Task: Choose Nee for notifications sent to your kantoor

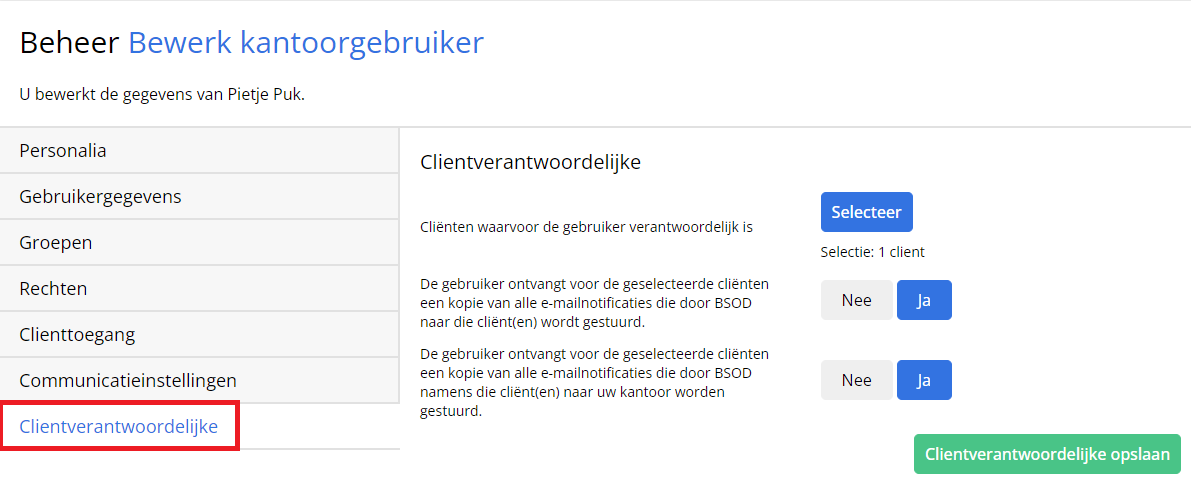Action: click(x=856, y=380)
